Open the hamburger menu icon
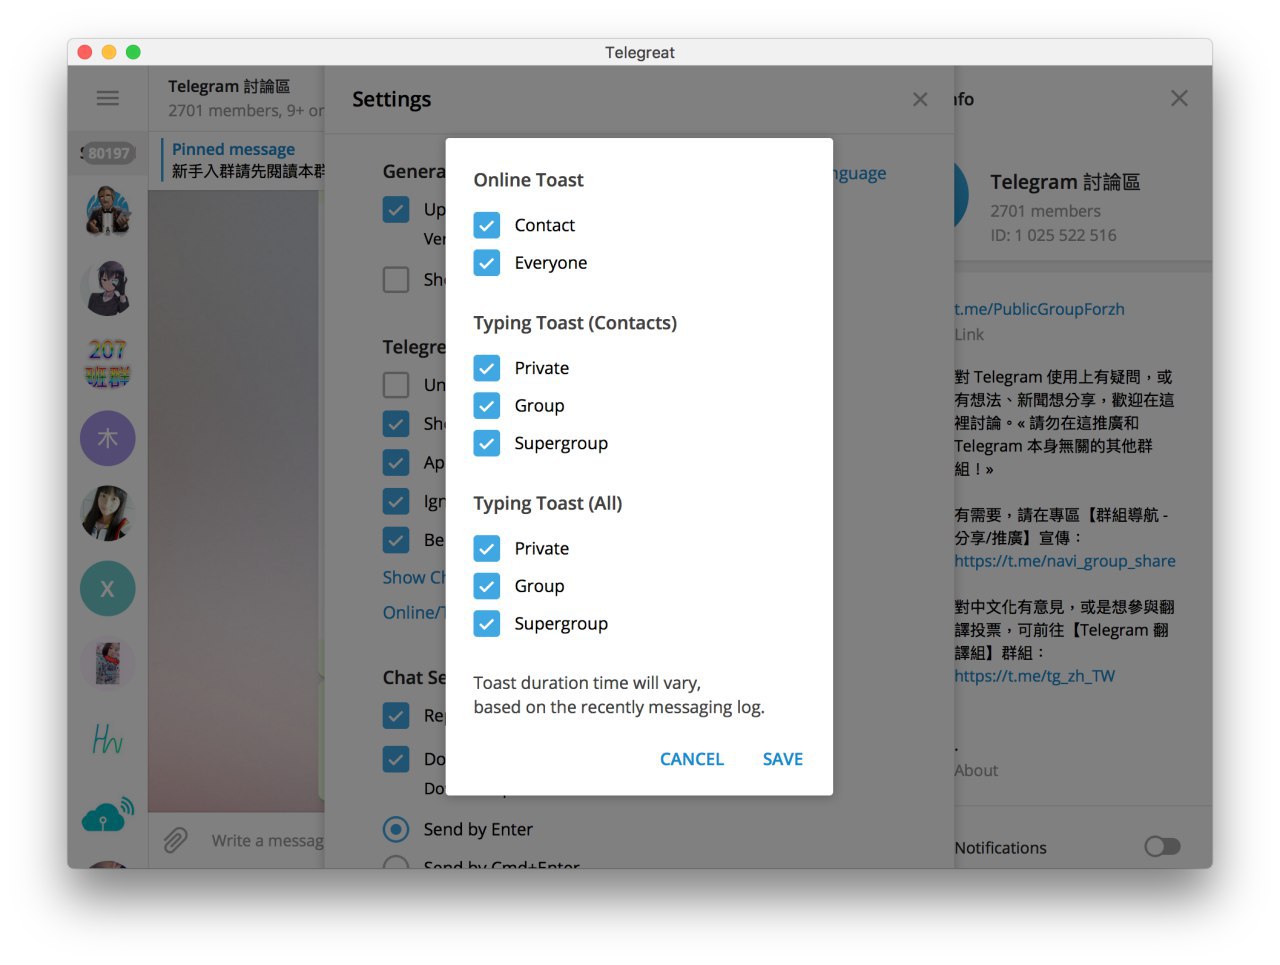The image size is (1280, 965). pos(107,98)
